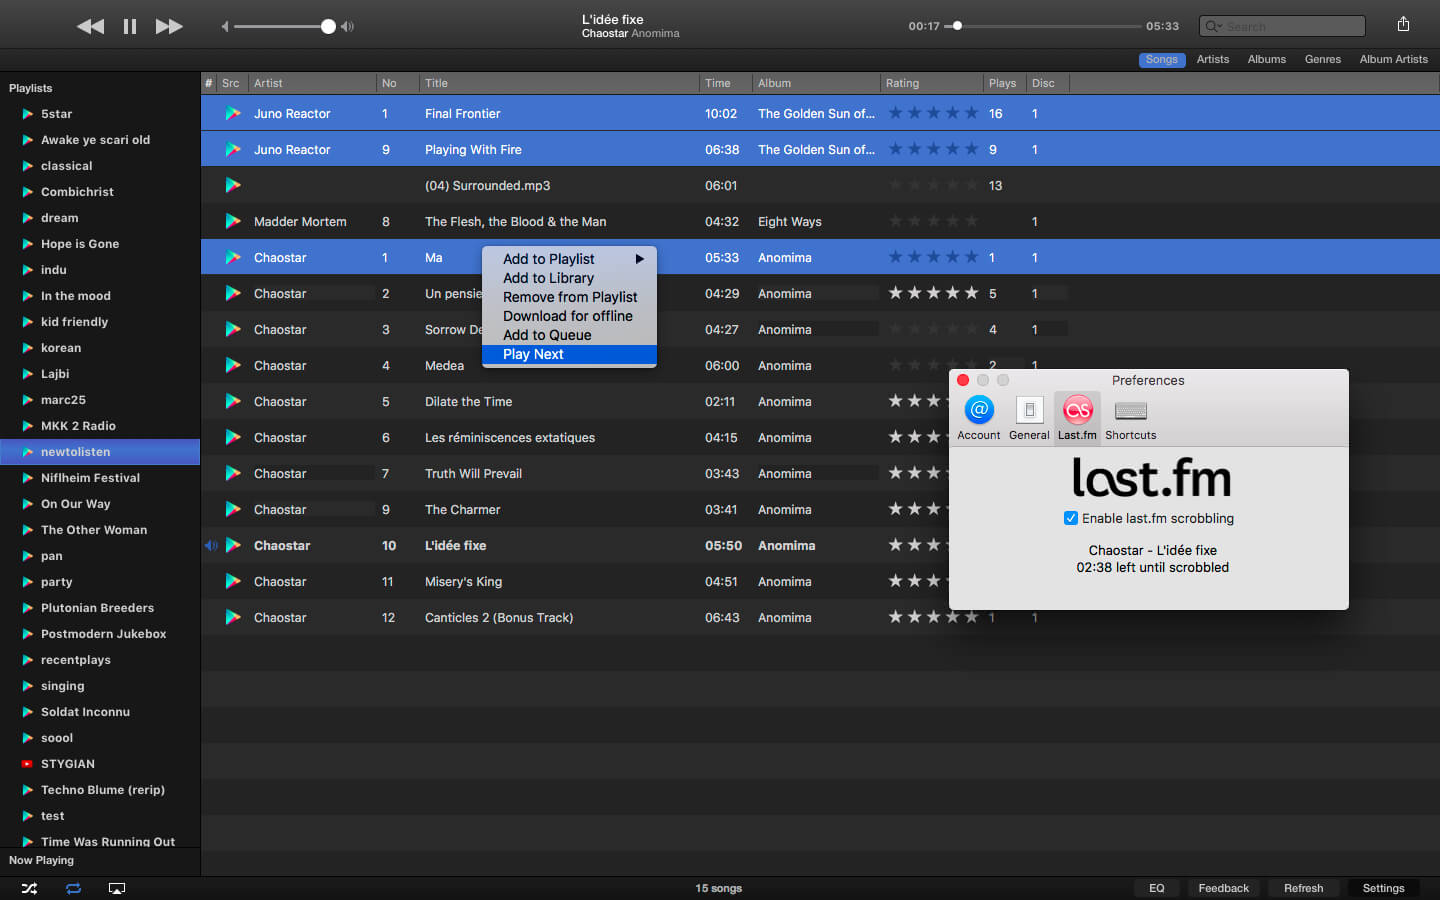Open Last.fm pane in Preferences

(x=1077, y=417)
